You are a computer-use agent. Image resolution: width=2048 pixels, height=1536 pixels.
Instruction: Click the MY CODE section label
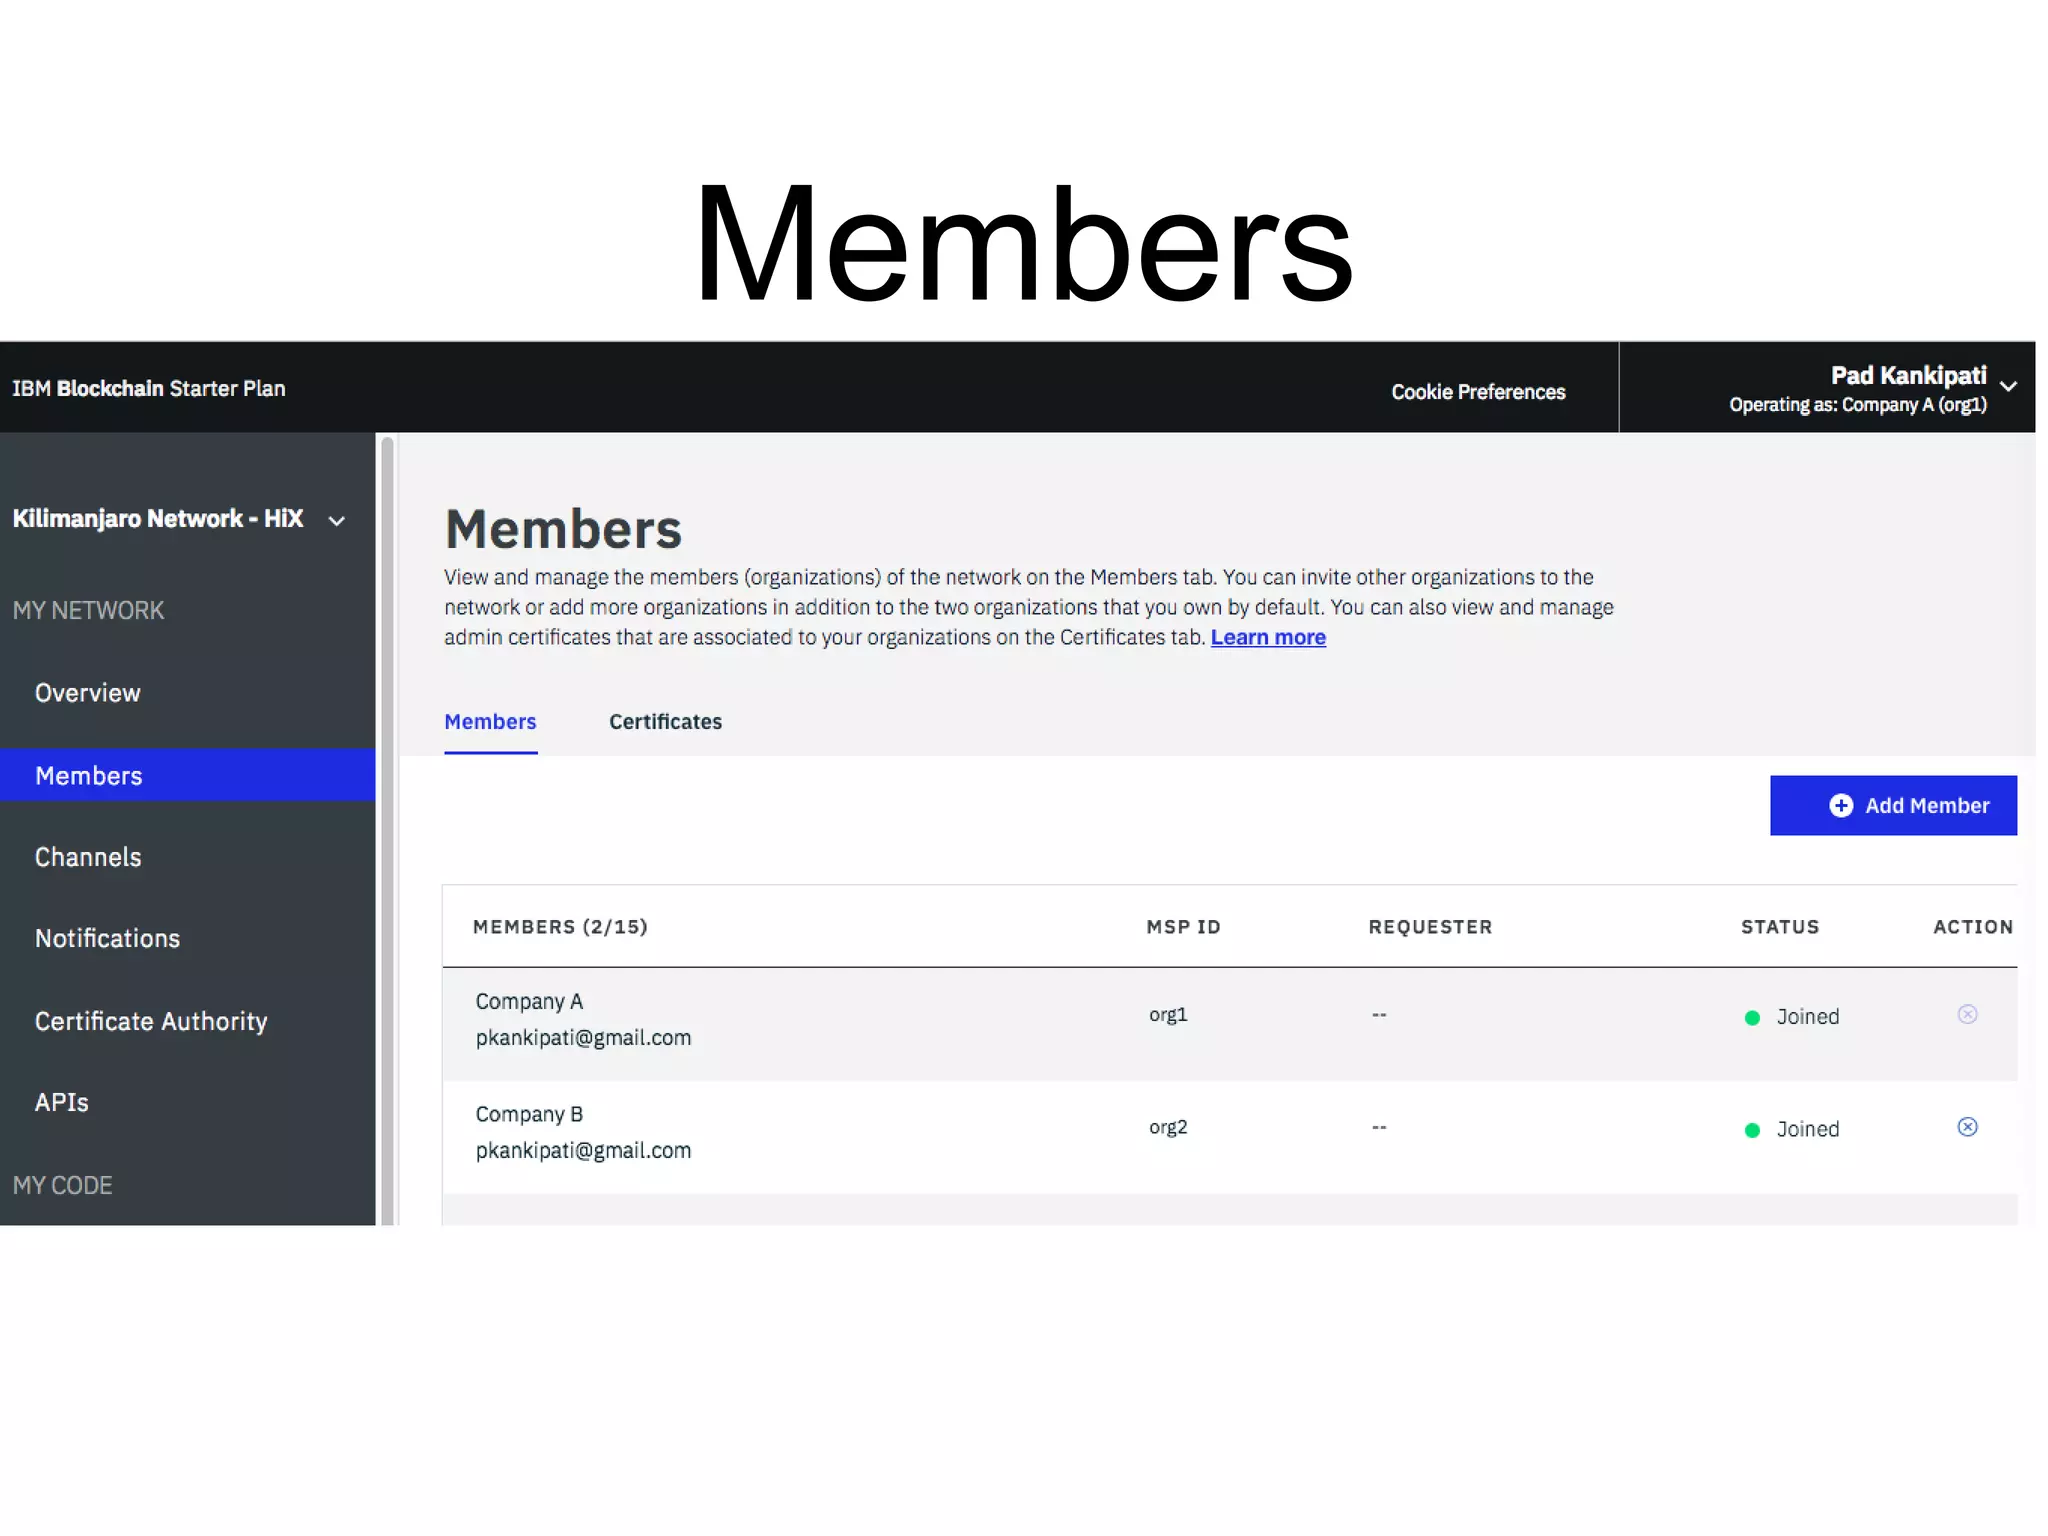tap(62, 1185)
